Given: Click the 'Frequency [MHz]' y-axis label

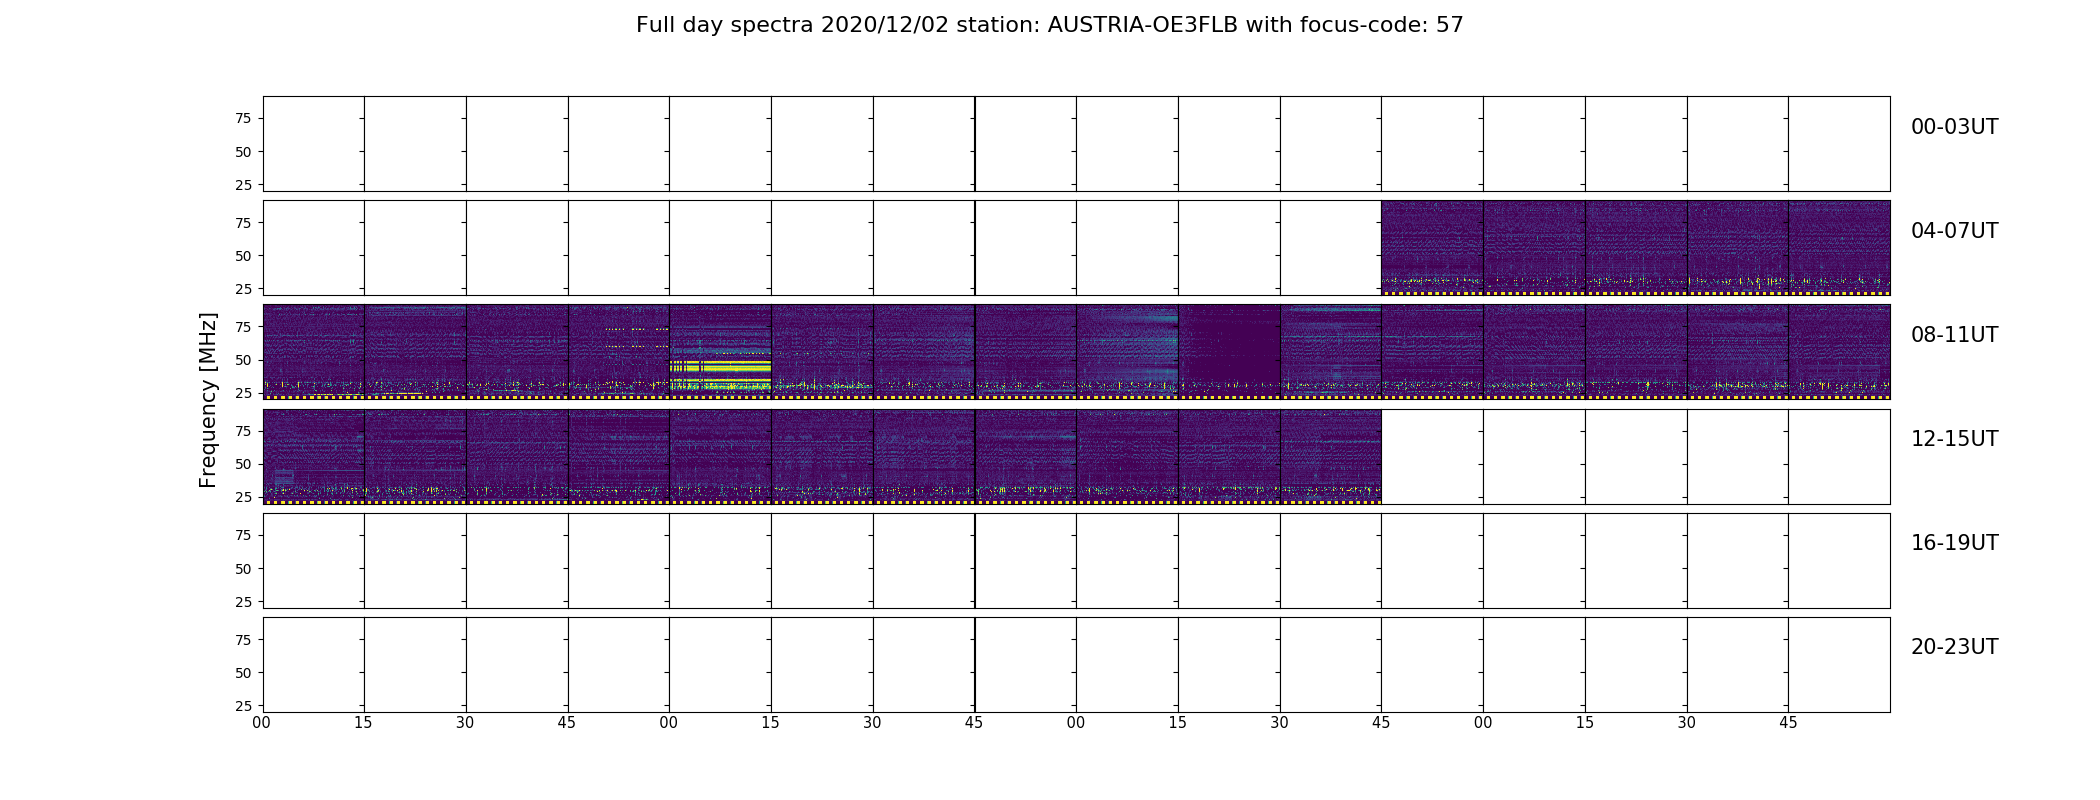Looking at the screenshot, I should tap(208, 400).
